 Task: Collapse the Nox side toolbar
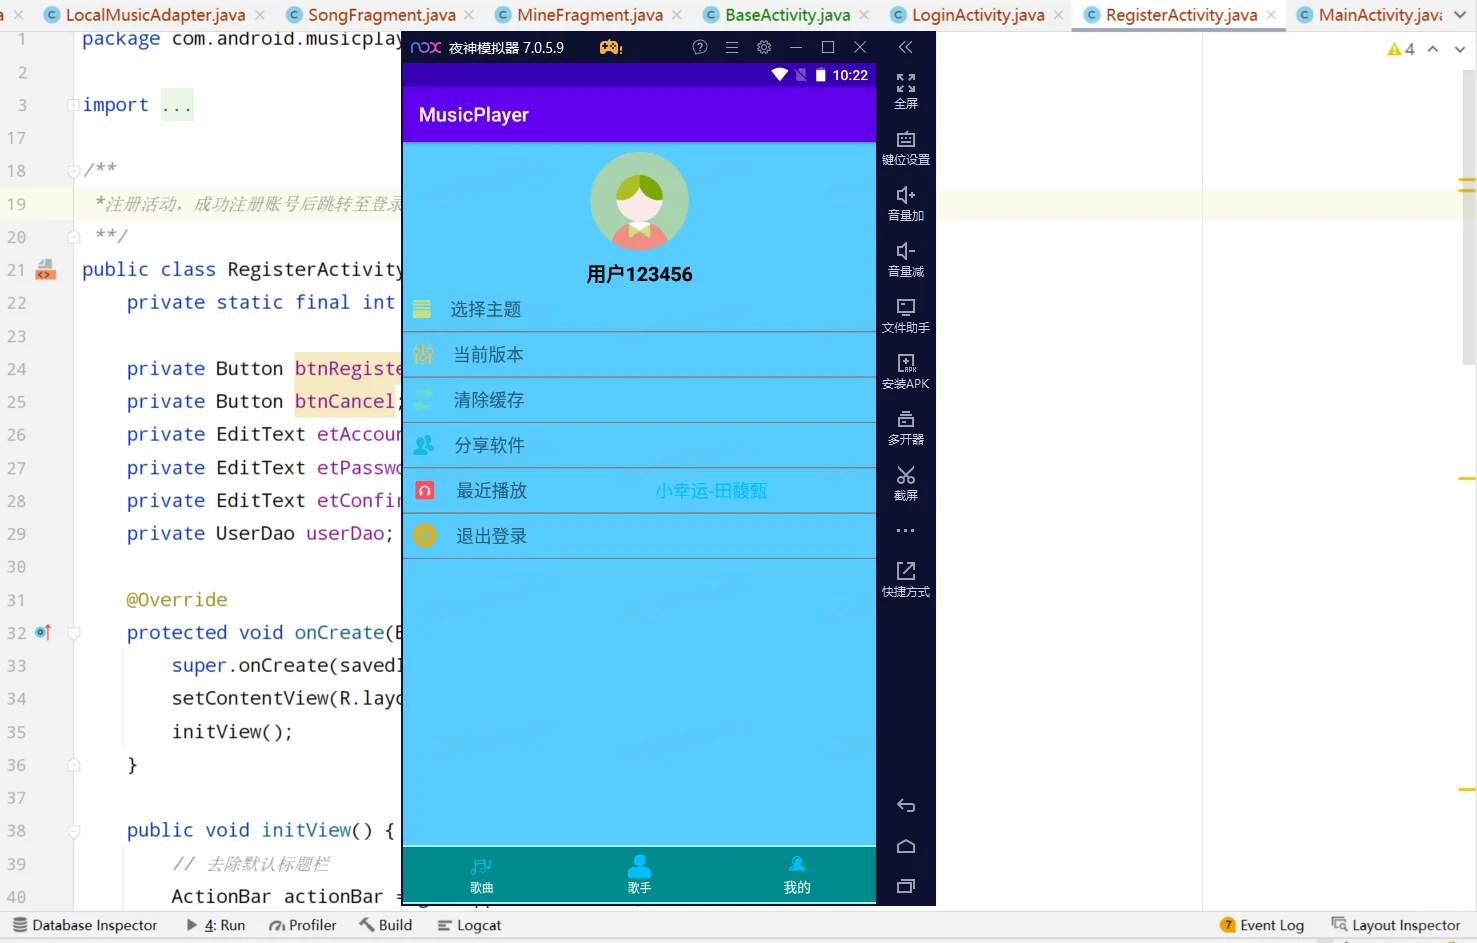906,47
